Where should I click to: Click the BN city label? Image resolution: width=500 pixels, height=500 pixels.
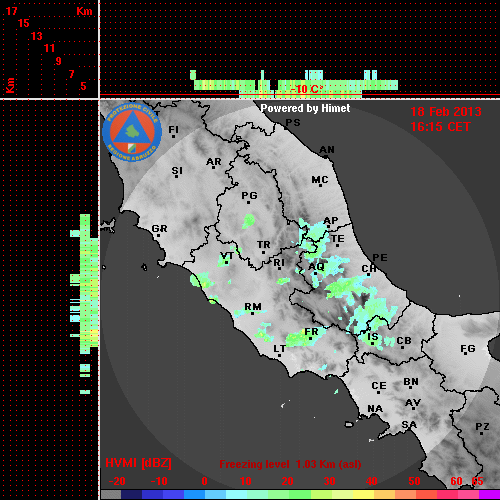[x=411, y=382]
